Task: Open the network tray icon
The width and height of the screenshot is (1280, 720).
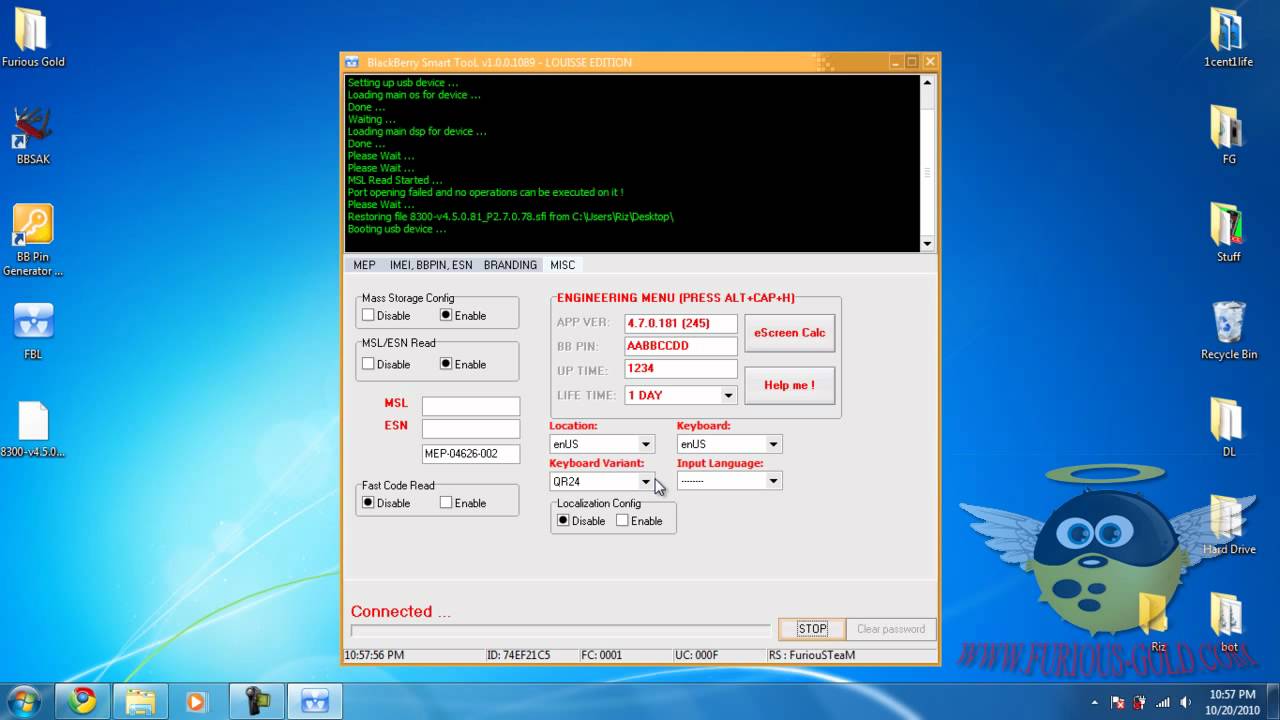Action: (x=1163, y=702)
